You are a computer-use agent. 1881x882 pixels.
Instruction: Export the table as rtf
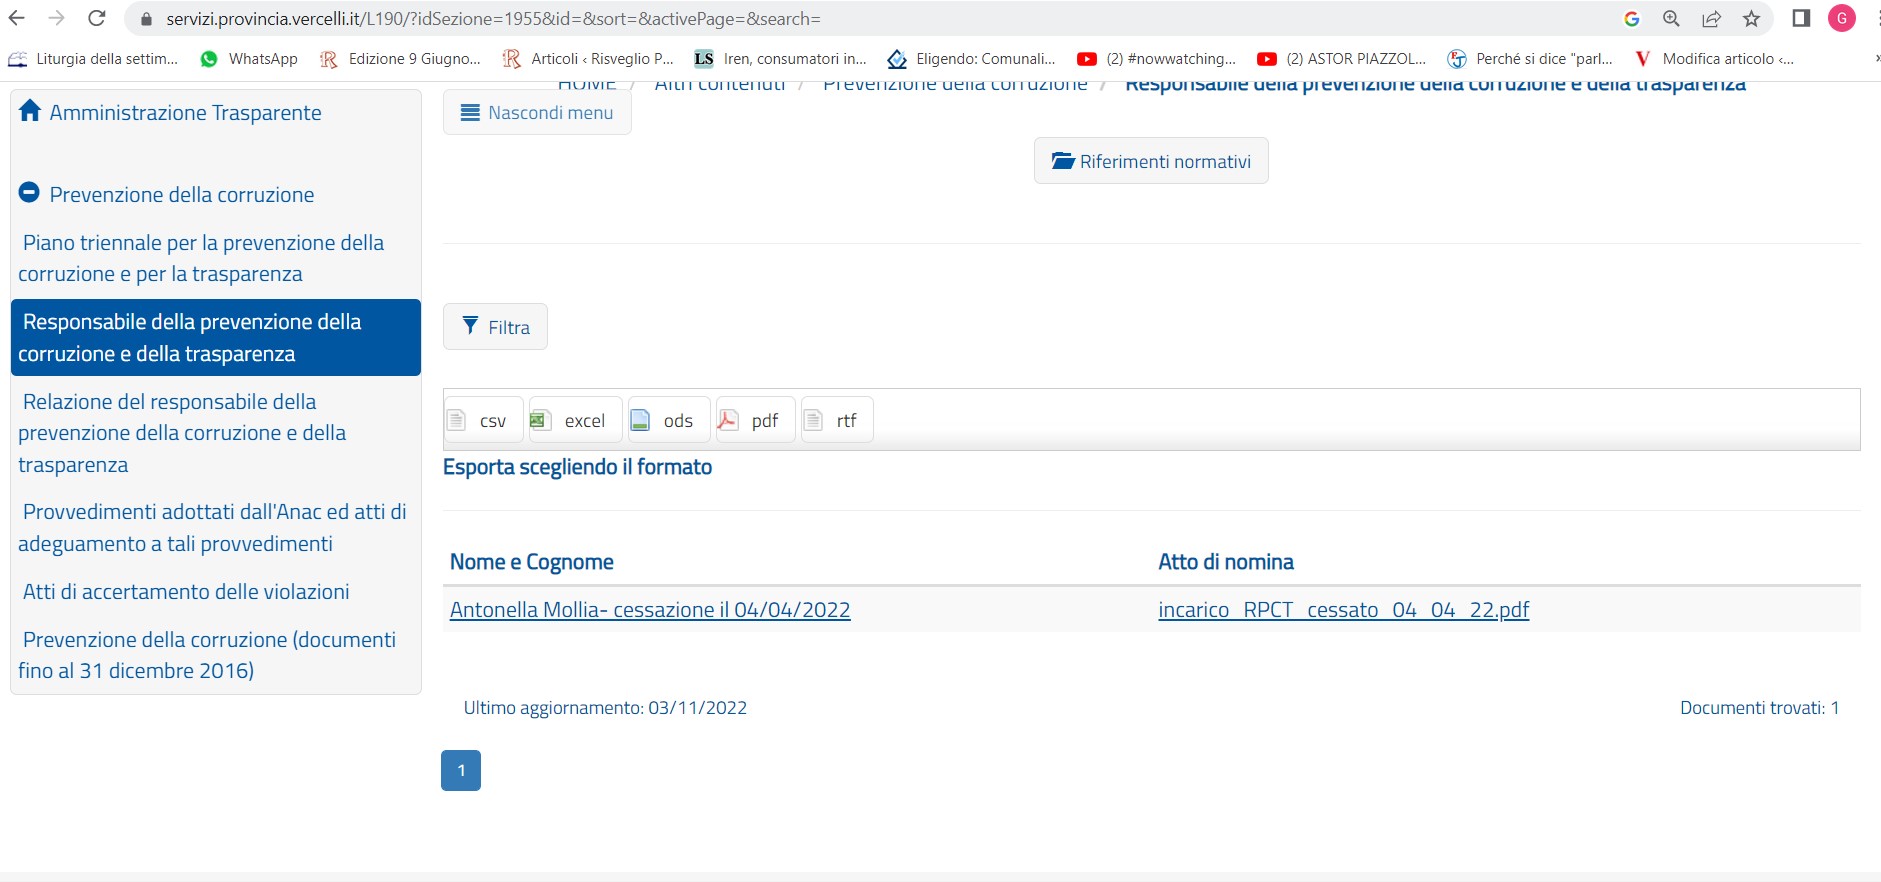(x=837, y=420)
